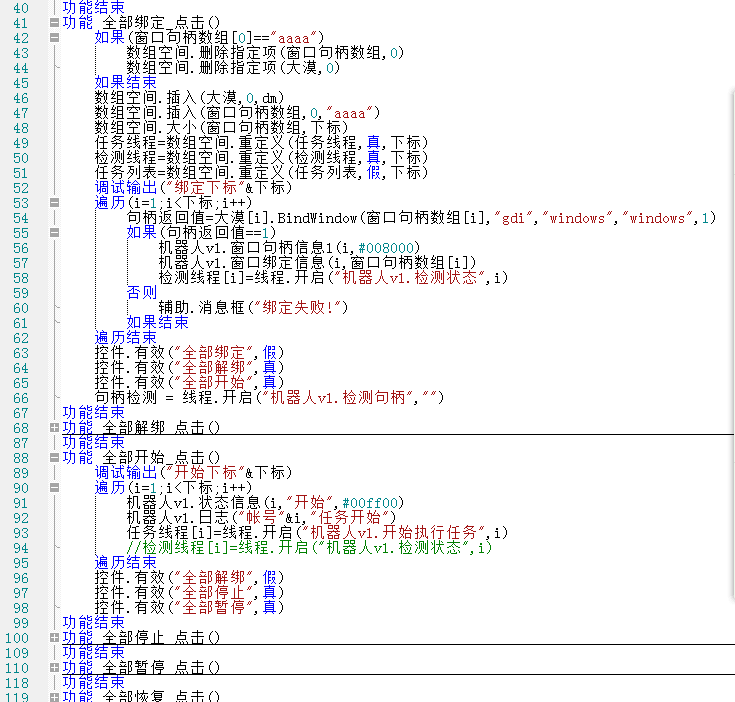The image size is (735, 702).
Task: Click line number 46 in the gutter
Action: point(21,98)
